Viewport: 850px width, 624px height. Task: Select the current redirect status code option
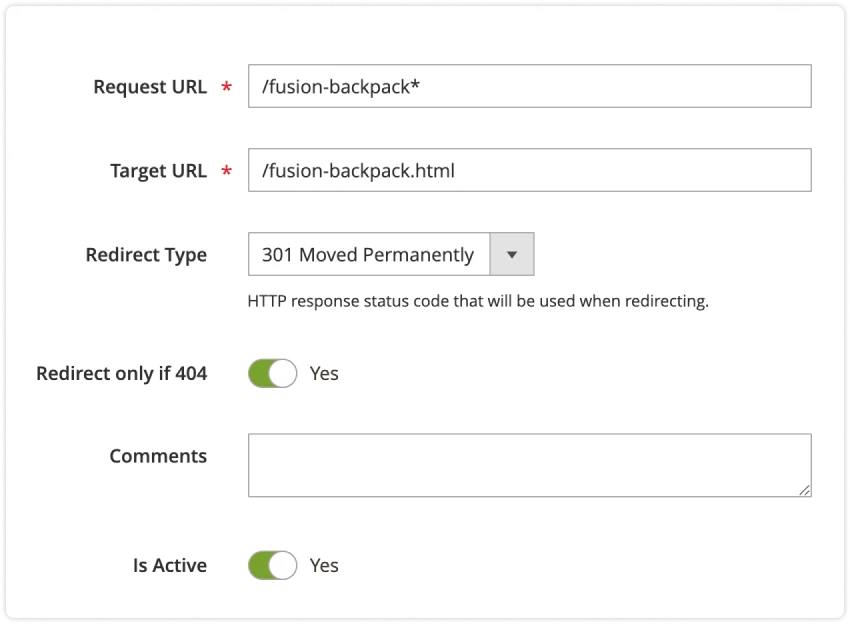click(x=368, y=254)
